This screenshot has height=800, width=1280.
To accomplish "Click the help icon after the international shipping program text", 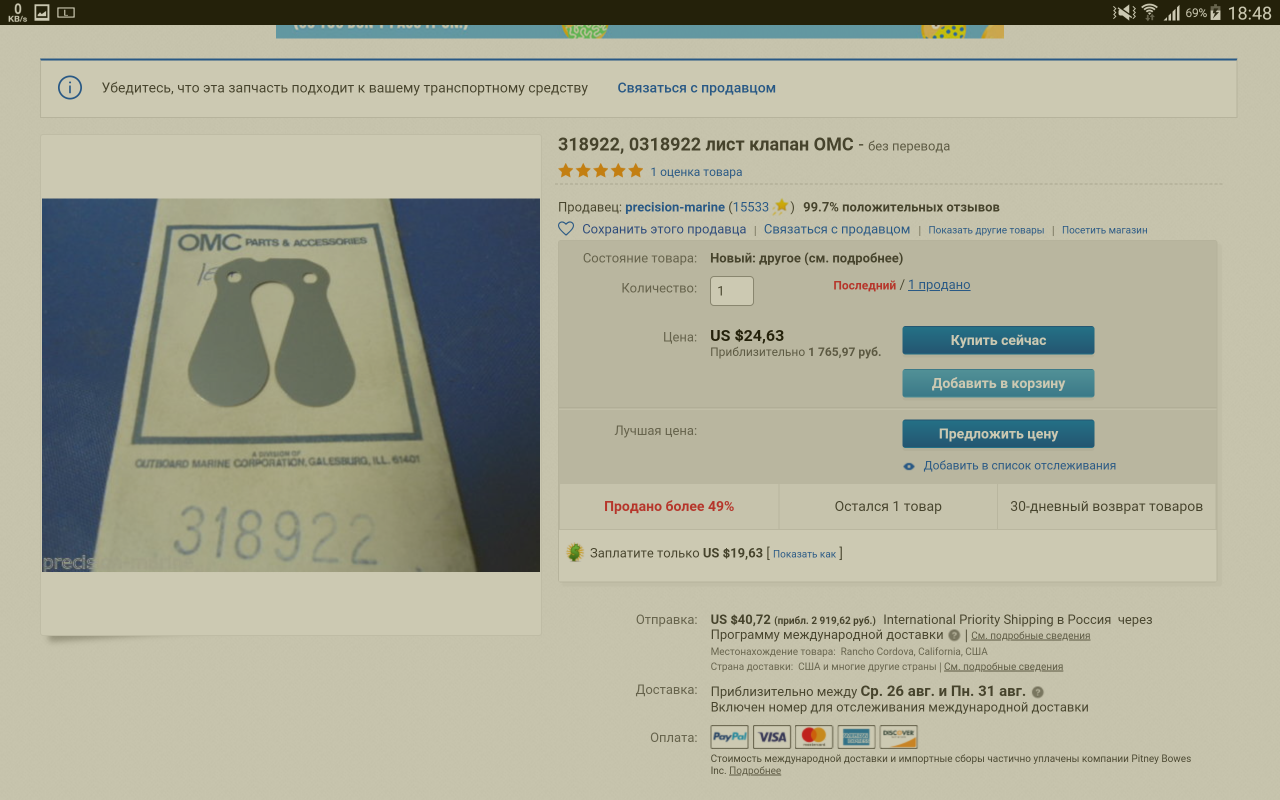I will (x=954, y=635).
